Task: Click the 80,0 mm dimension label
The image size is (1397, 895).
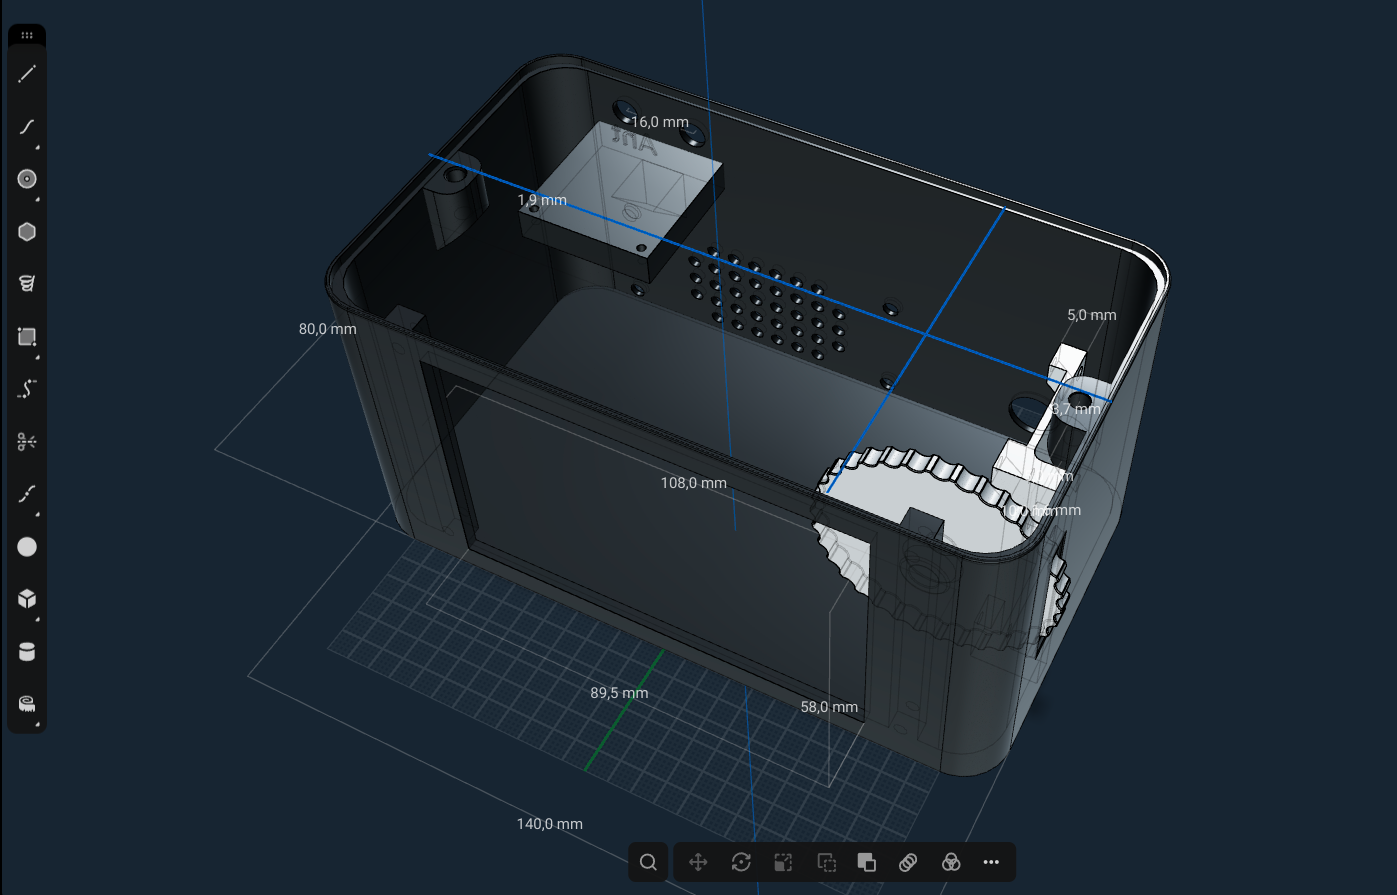Action: click(x=327, y=329)
